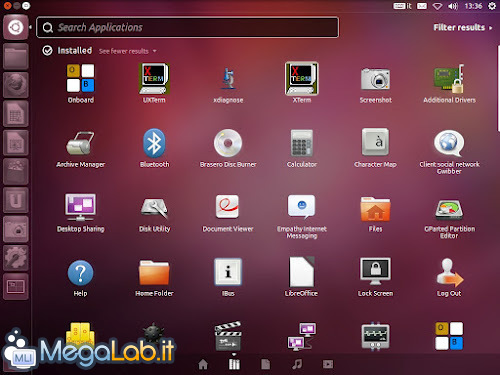500x375 pixels.
Task: Open System Settings in the launcher
Action: tap(16, 258)
